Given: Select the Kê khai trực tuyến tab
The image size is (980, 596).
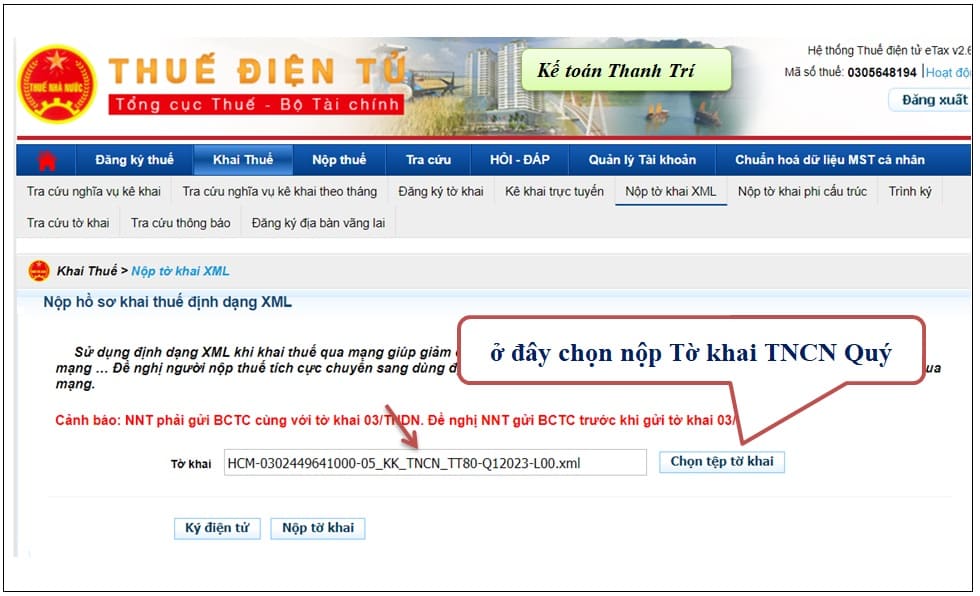Looking at the screenshot, I should pos(554,192).
